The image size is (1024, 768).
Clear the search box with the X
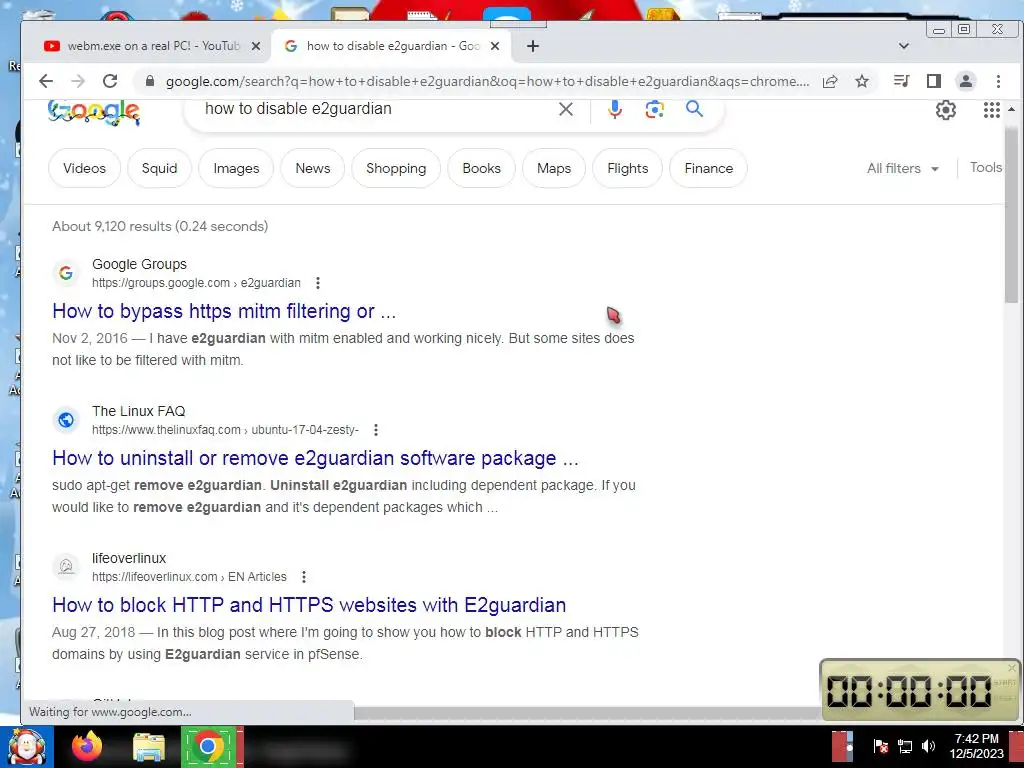pyautogui.click(x=566, y=109)
